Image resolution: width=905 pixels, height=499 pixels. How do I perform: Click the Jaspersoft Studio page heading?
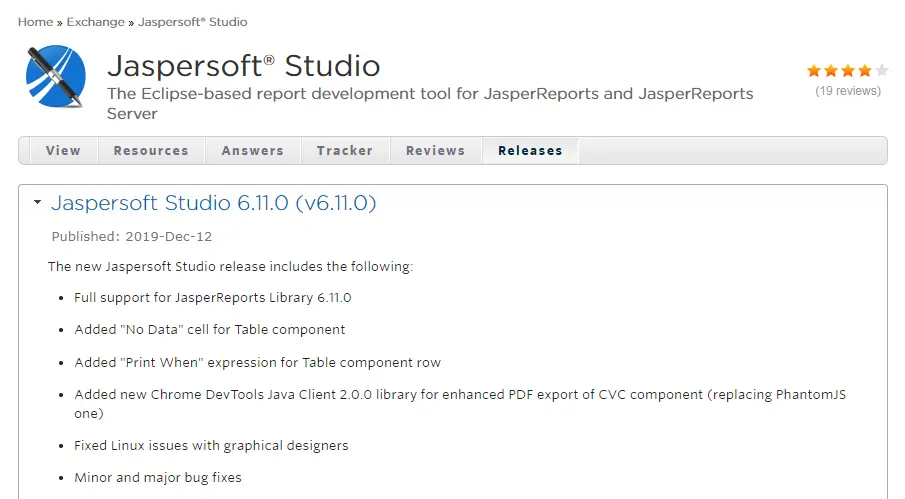(x=243, y=66)
